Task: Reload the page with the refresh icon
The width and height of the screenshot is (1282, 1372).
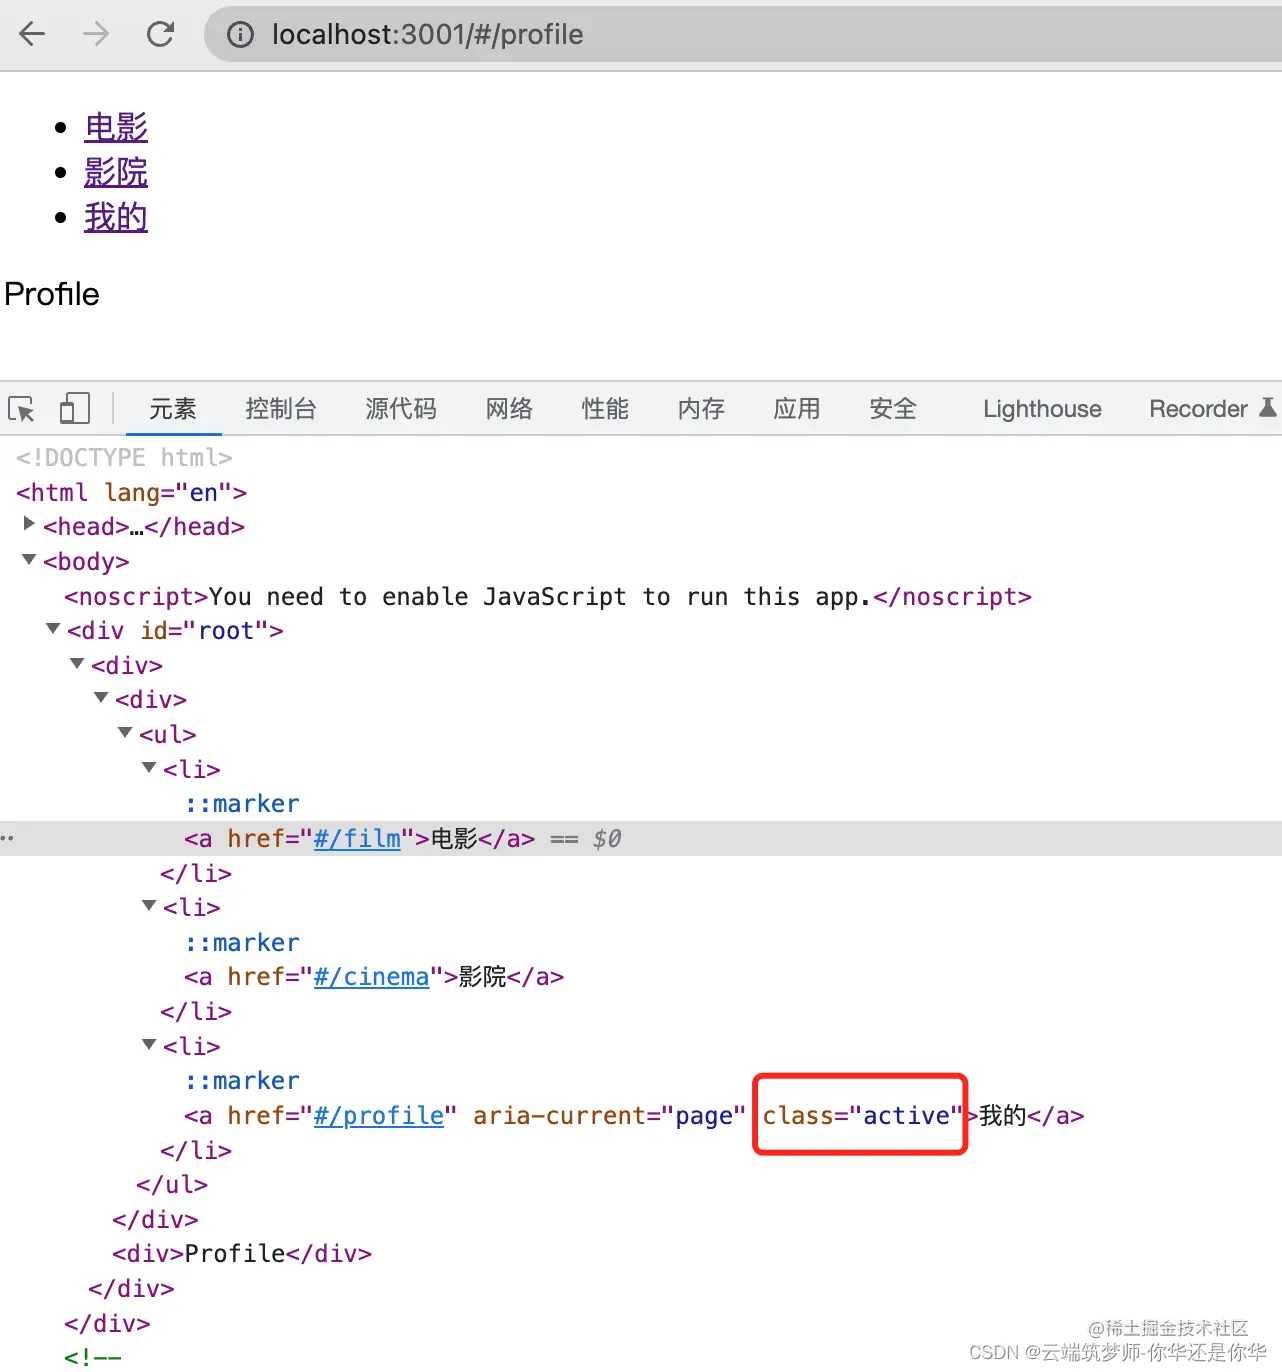Action: (160, 34)
